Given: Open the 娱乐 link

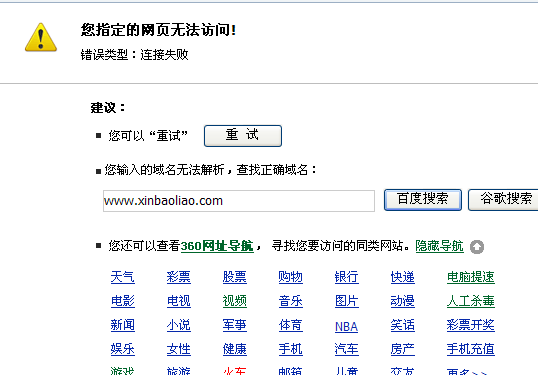Looking at the screenshot, I should [123, 349].
